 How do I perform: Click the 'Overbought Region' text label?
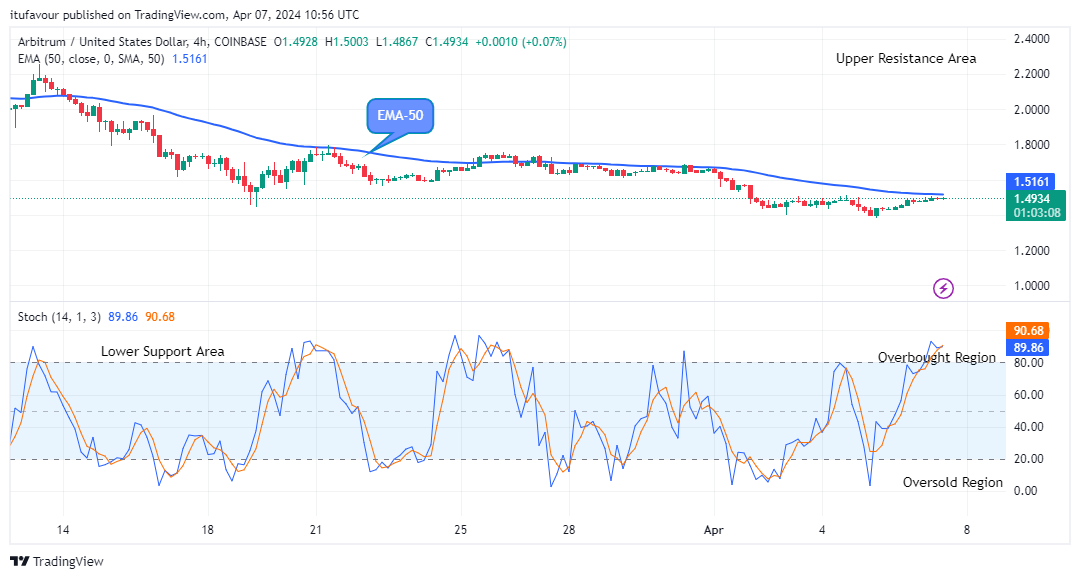(x=937, y=357)
